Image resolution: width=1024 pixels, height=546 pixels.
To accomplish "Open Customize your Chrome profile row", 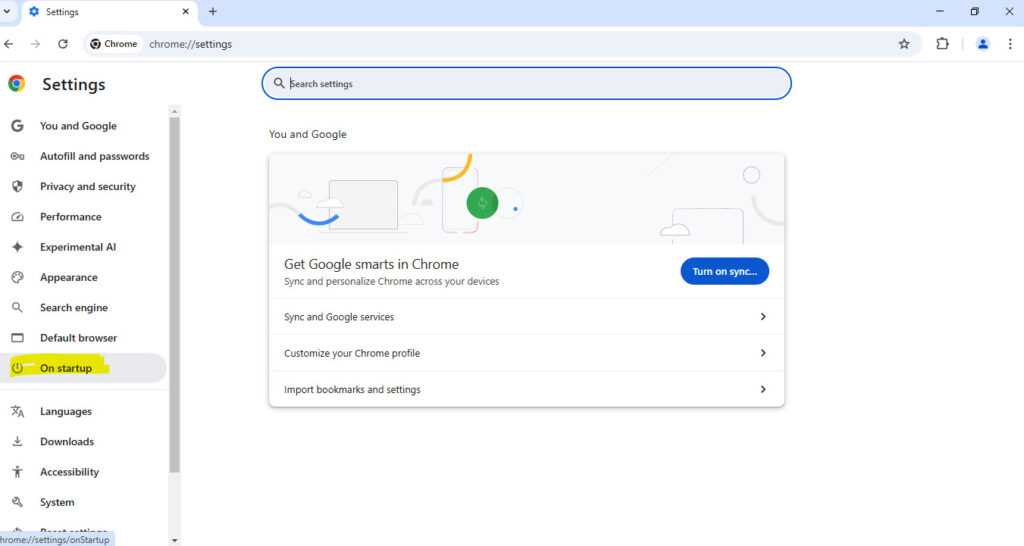I will (526, 353).
